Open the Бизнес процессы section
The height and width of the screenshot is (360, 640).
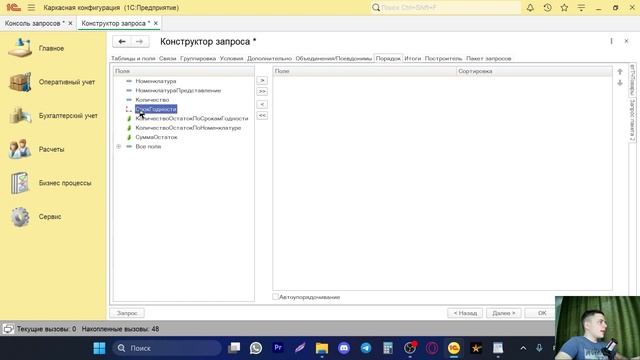click(65, 183)
